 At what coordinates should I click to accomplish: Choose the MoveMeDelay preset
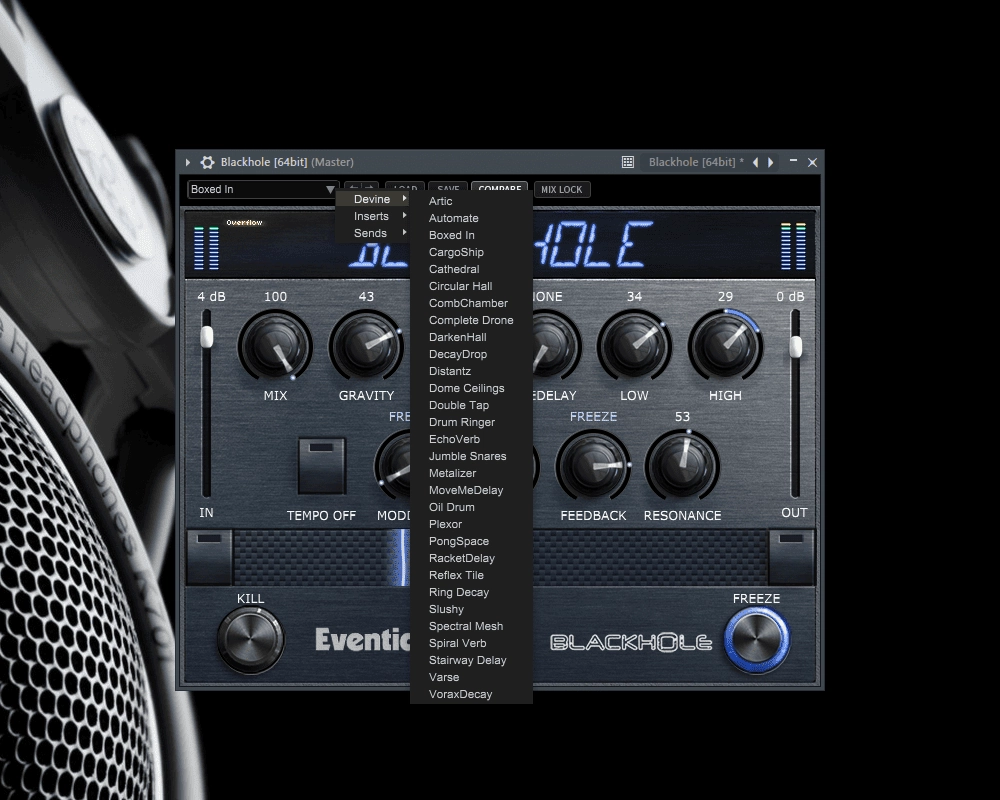[471, 491]
